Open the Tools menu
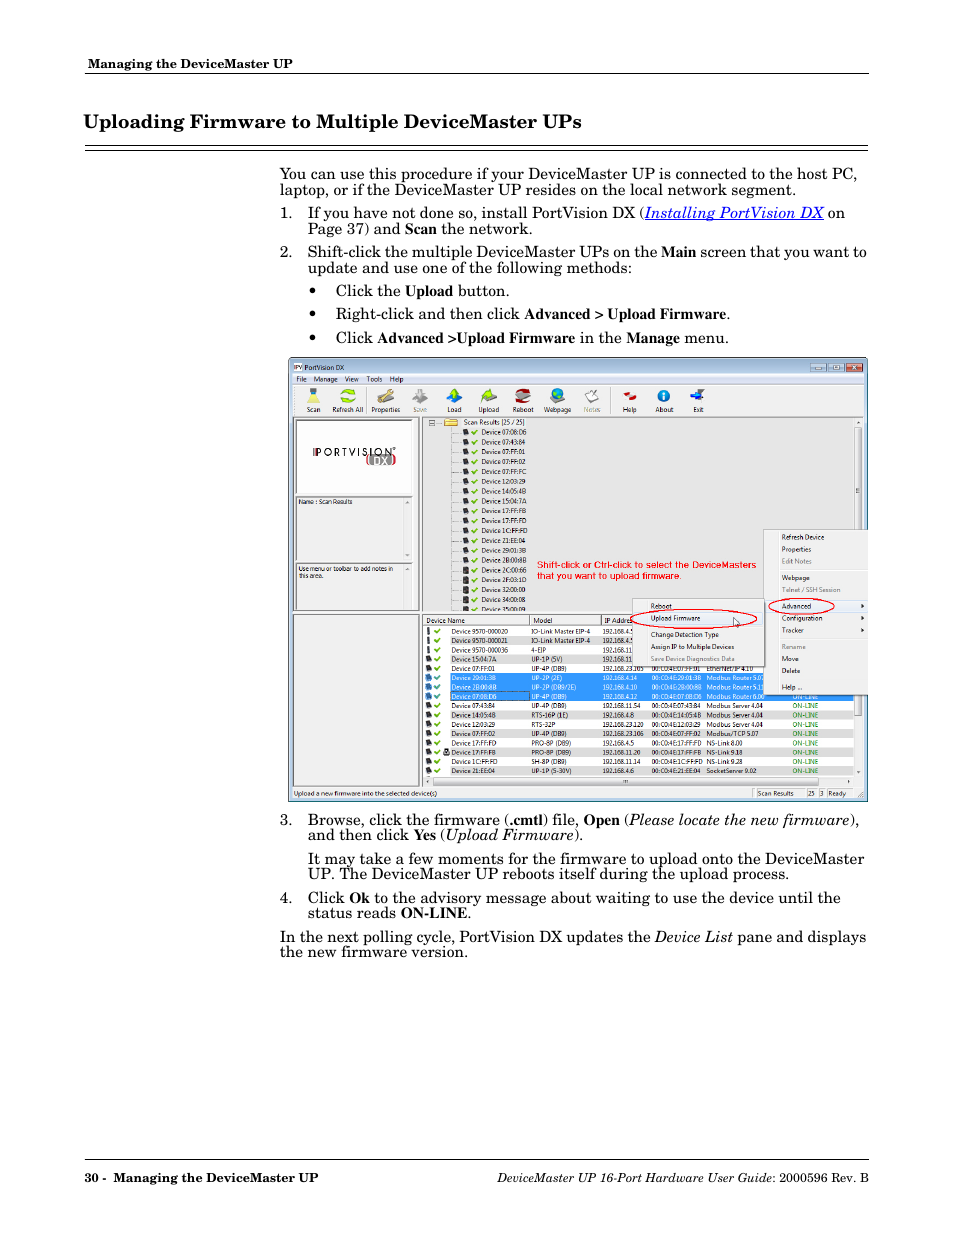The height and width of the screenshot is (1235, 954). tap(374, 379)
